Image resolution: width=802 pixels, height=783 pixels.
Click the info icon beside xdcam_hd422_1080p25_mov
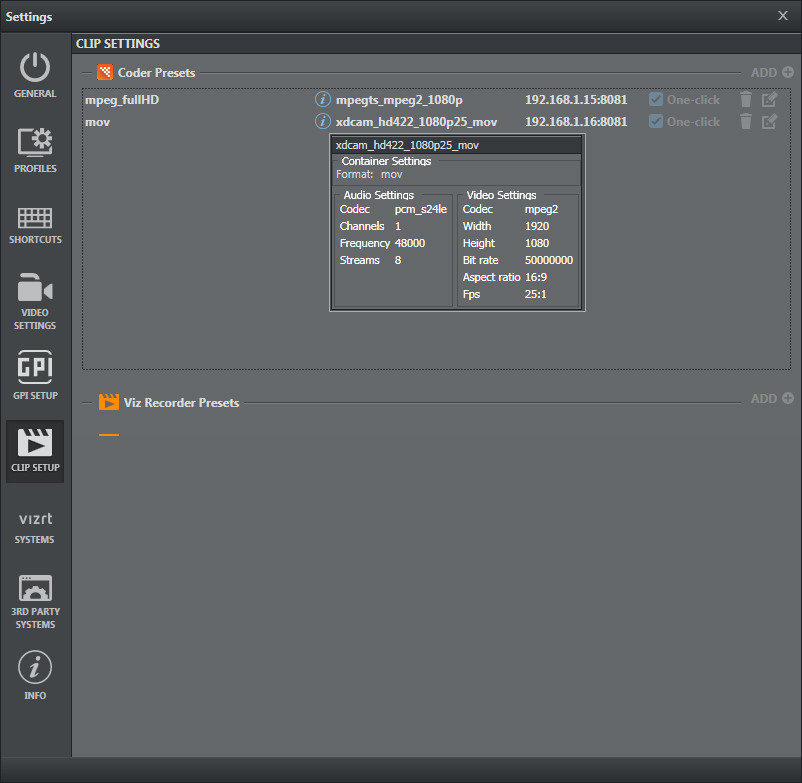[323, 122]
